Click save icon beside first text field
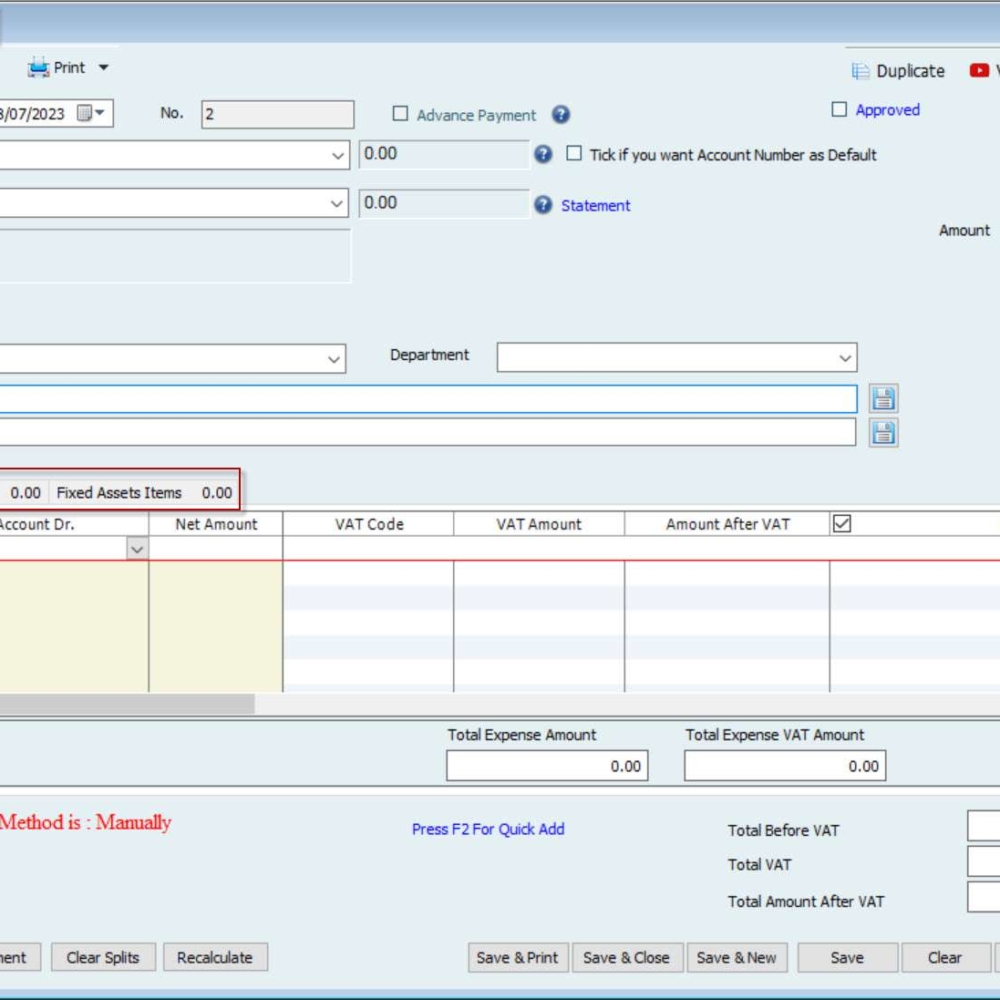1000x1000 pixels. pyautogui.click(x=883, y=399)
